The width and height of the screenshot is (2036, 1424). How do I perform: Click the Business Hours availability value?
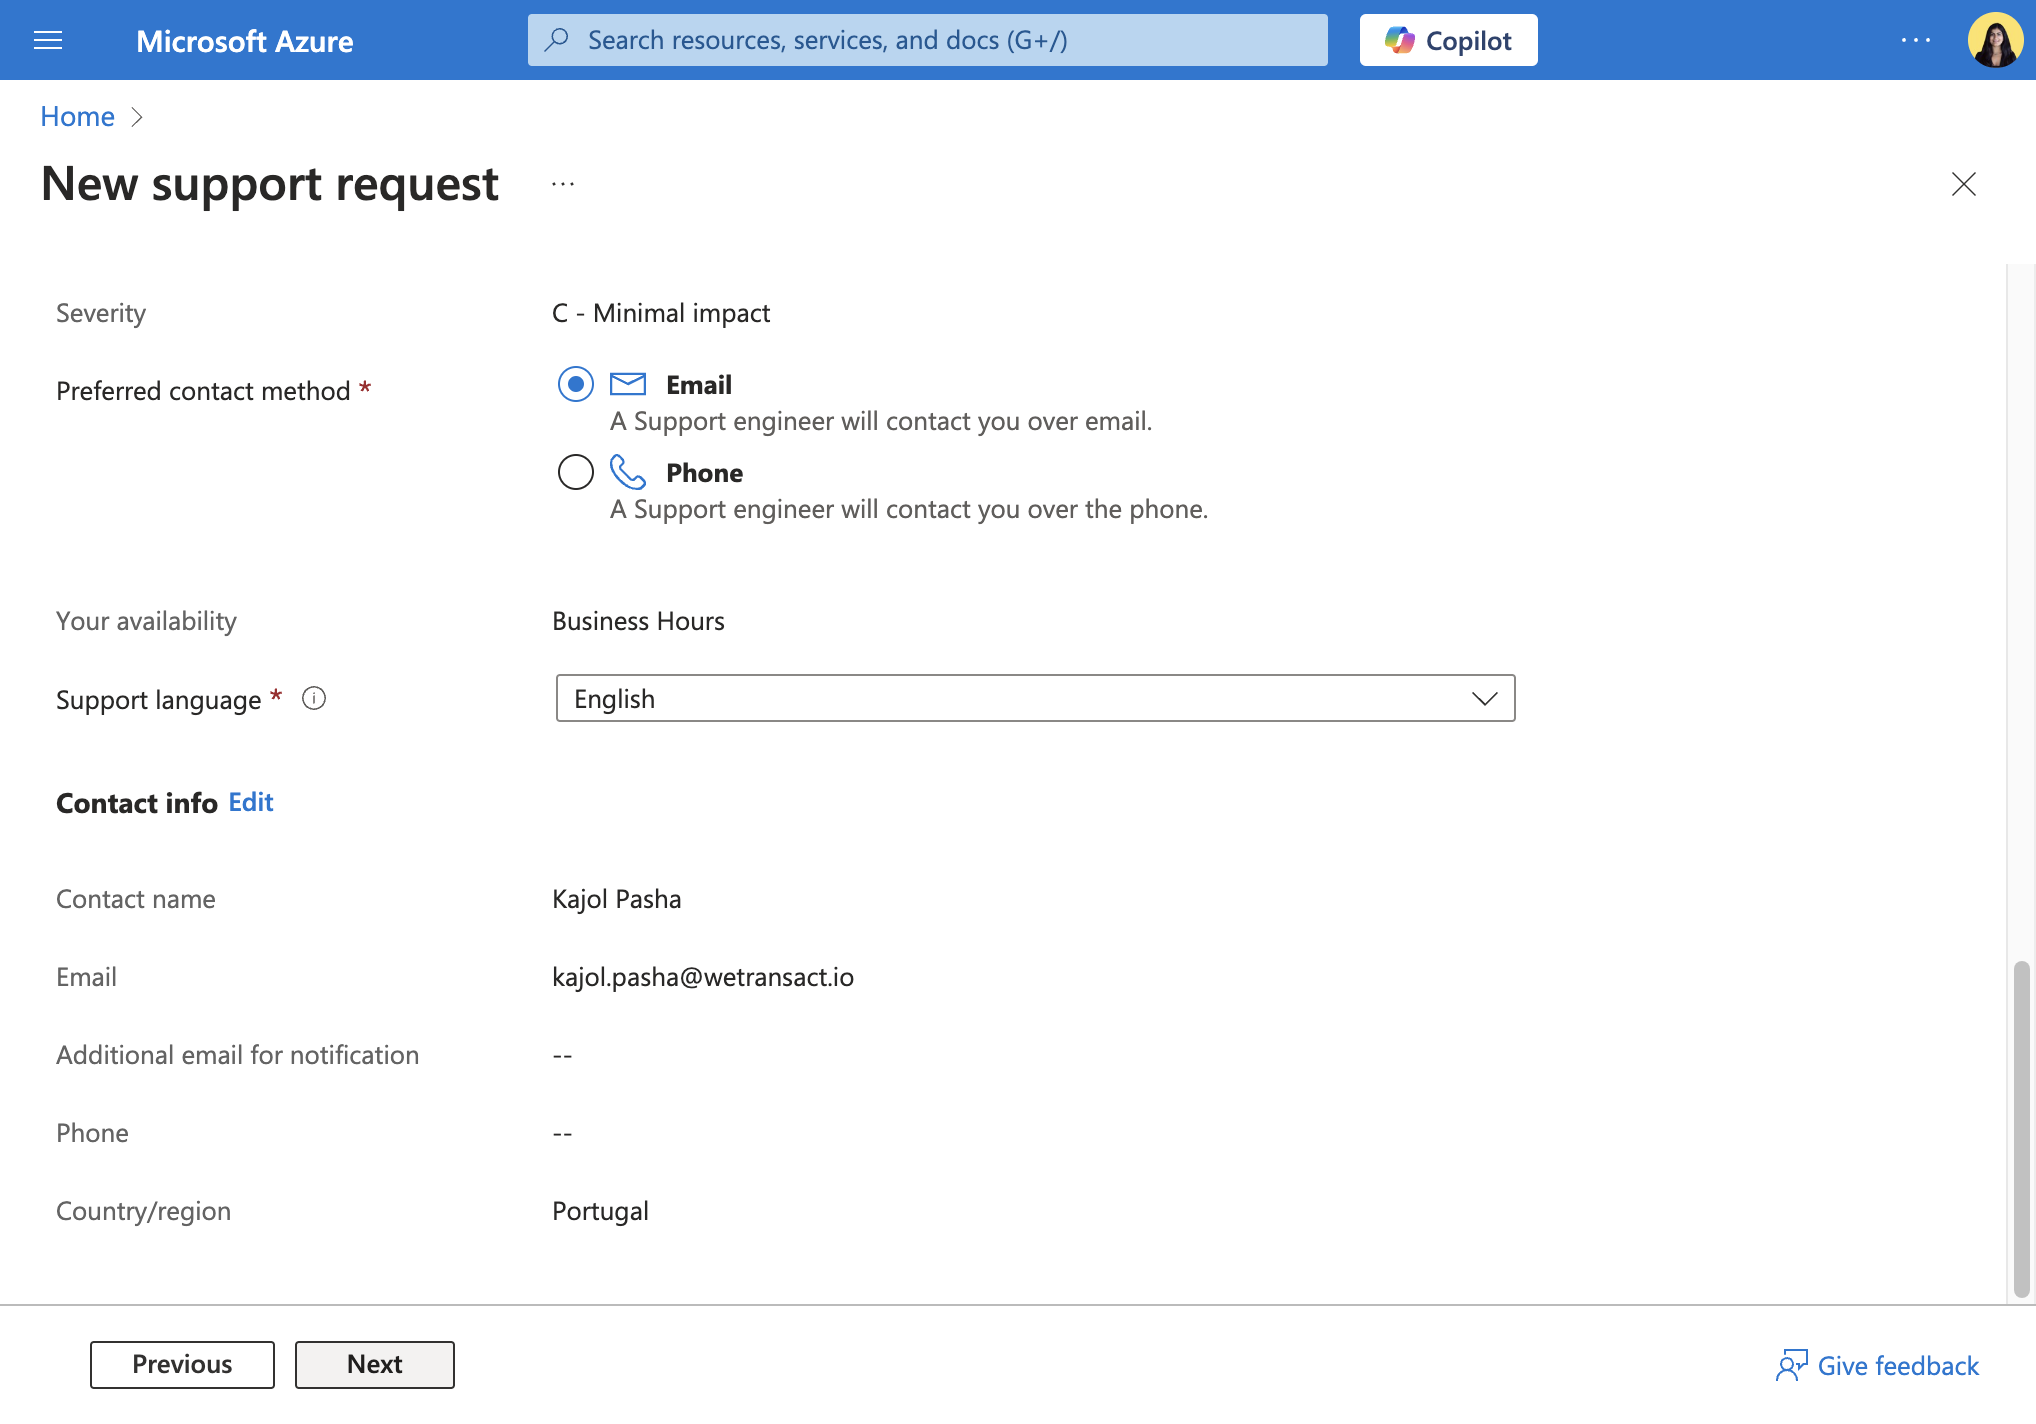638,621
